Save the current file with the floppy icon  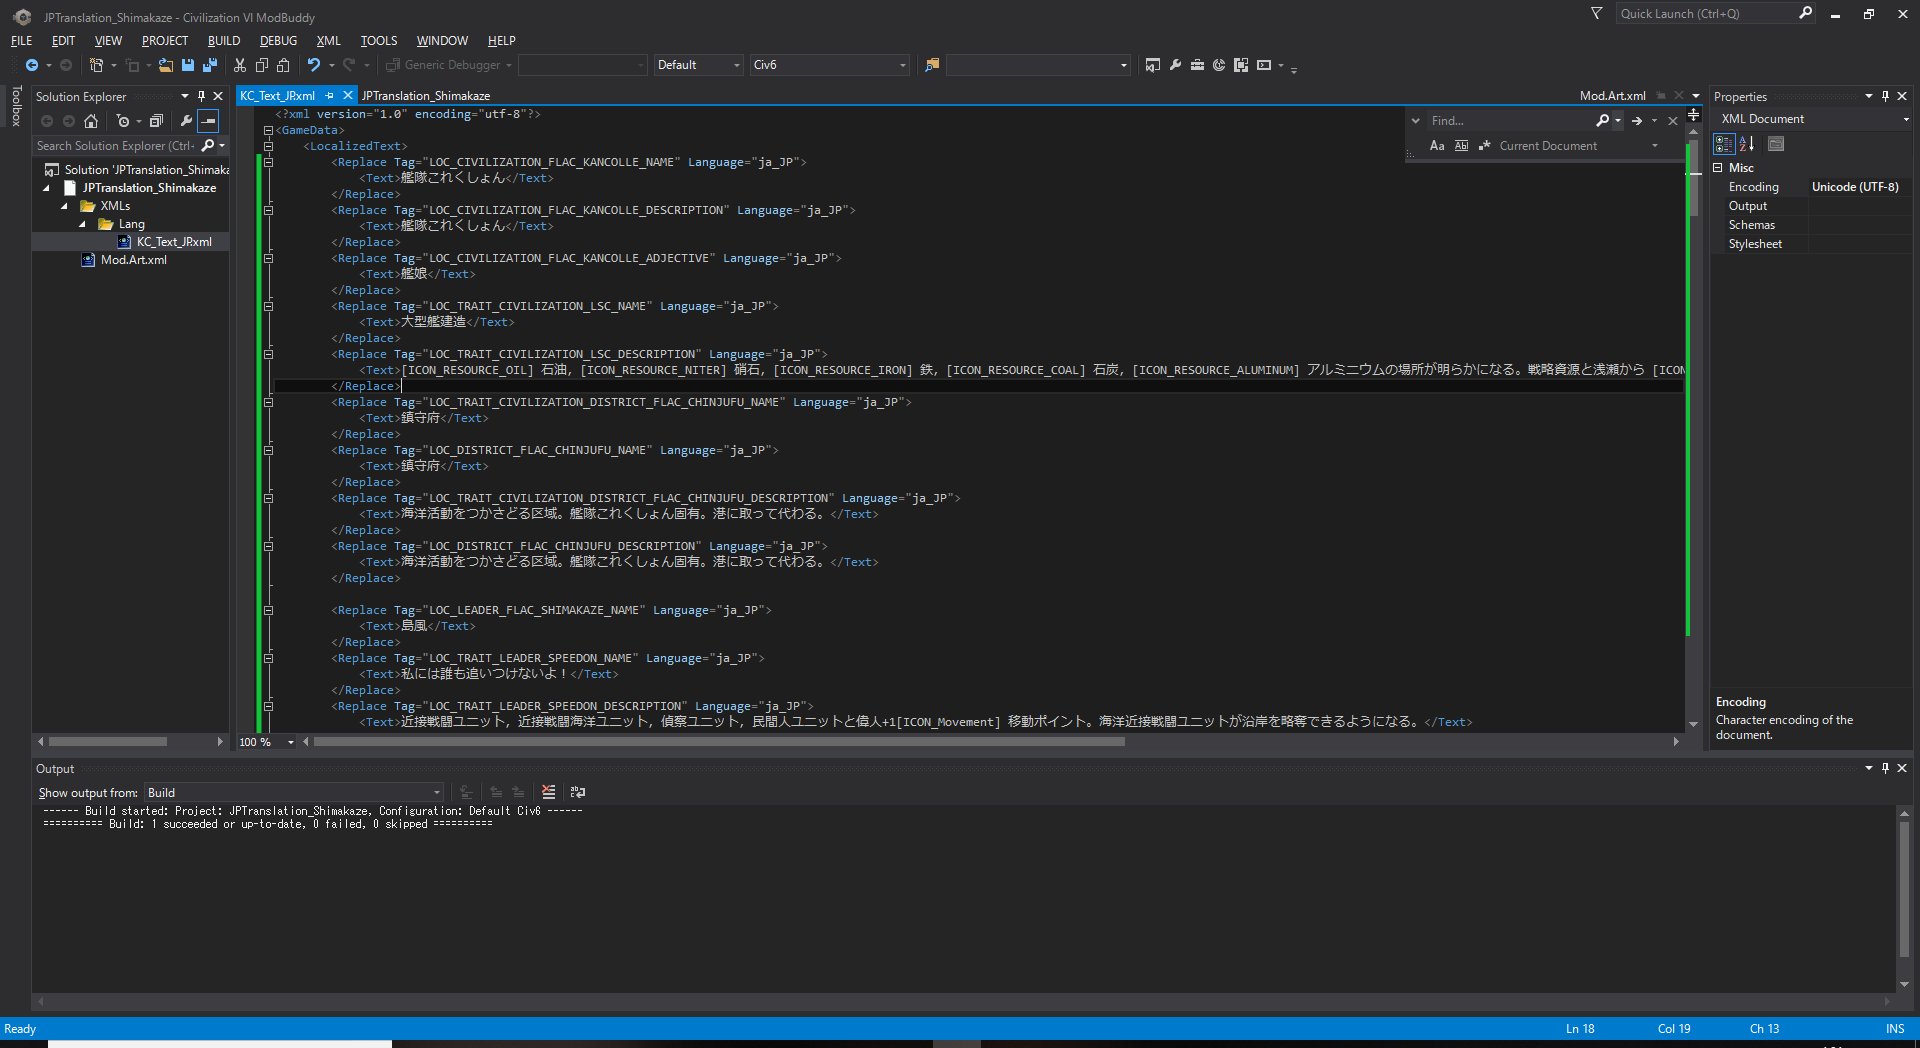click(188, 65)
